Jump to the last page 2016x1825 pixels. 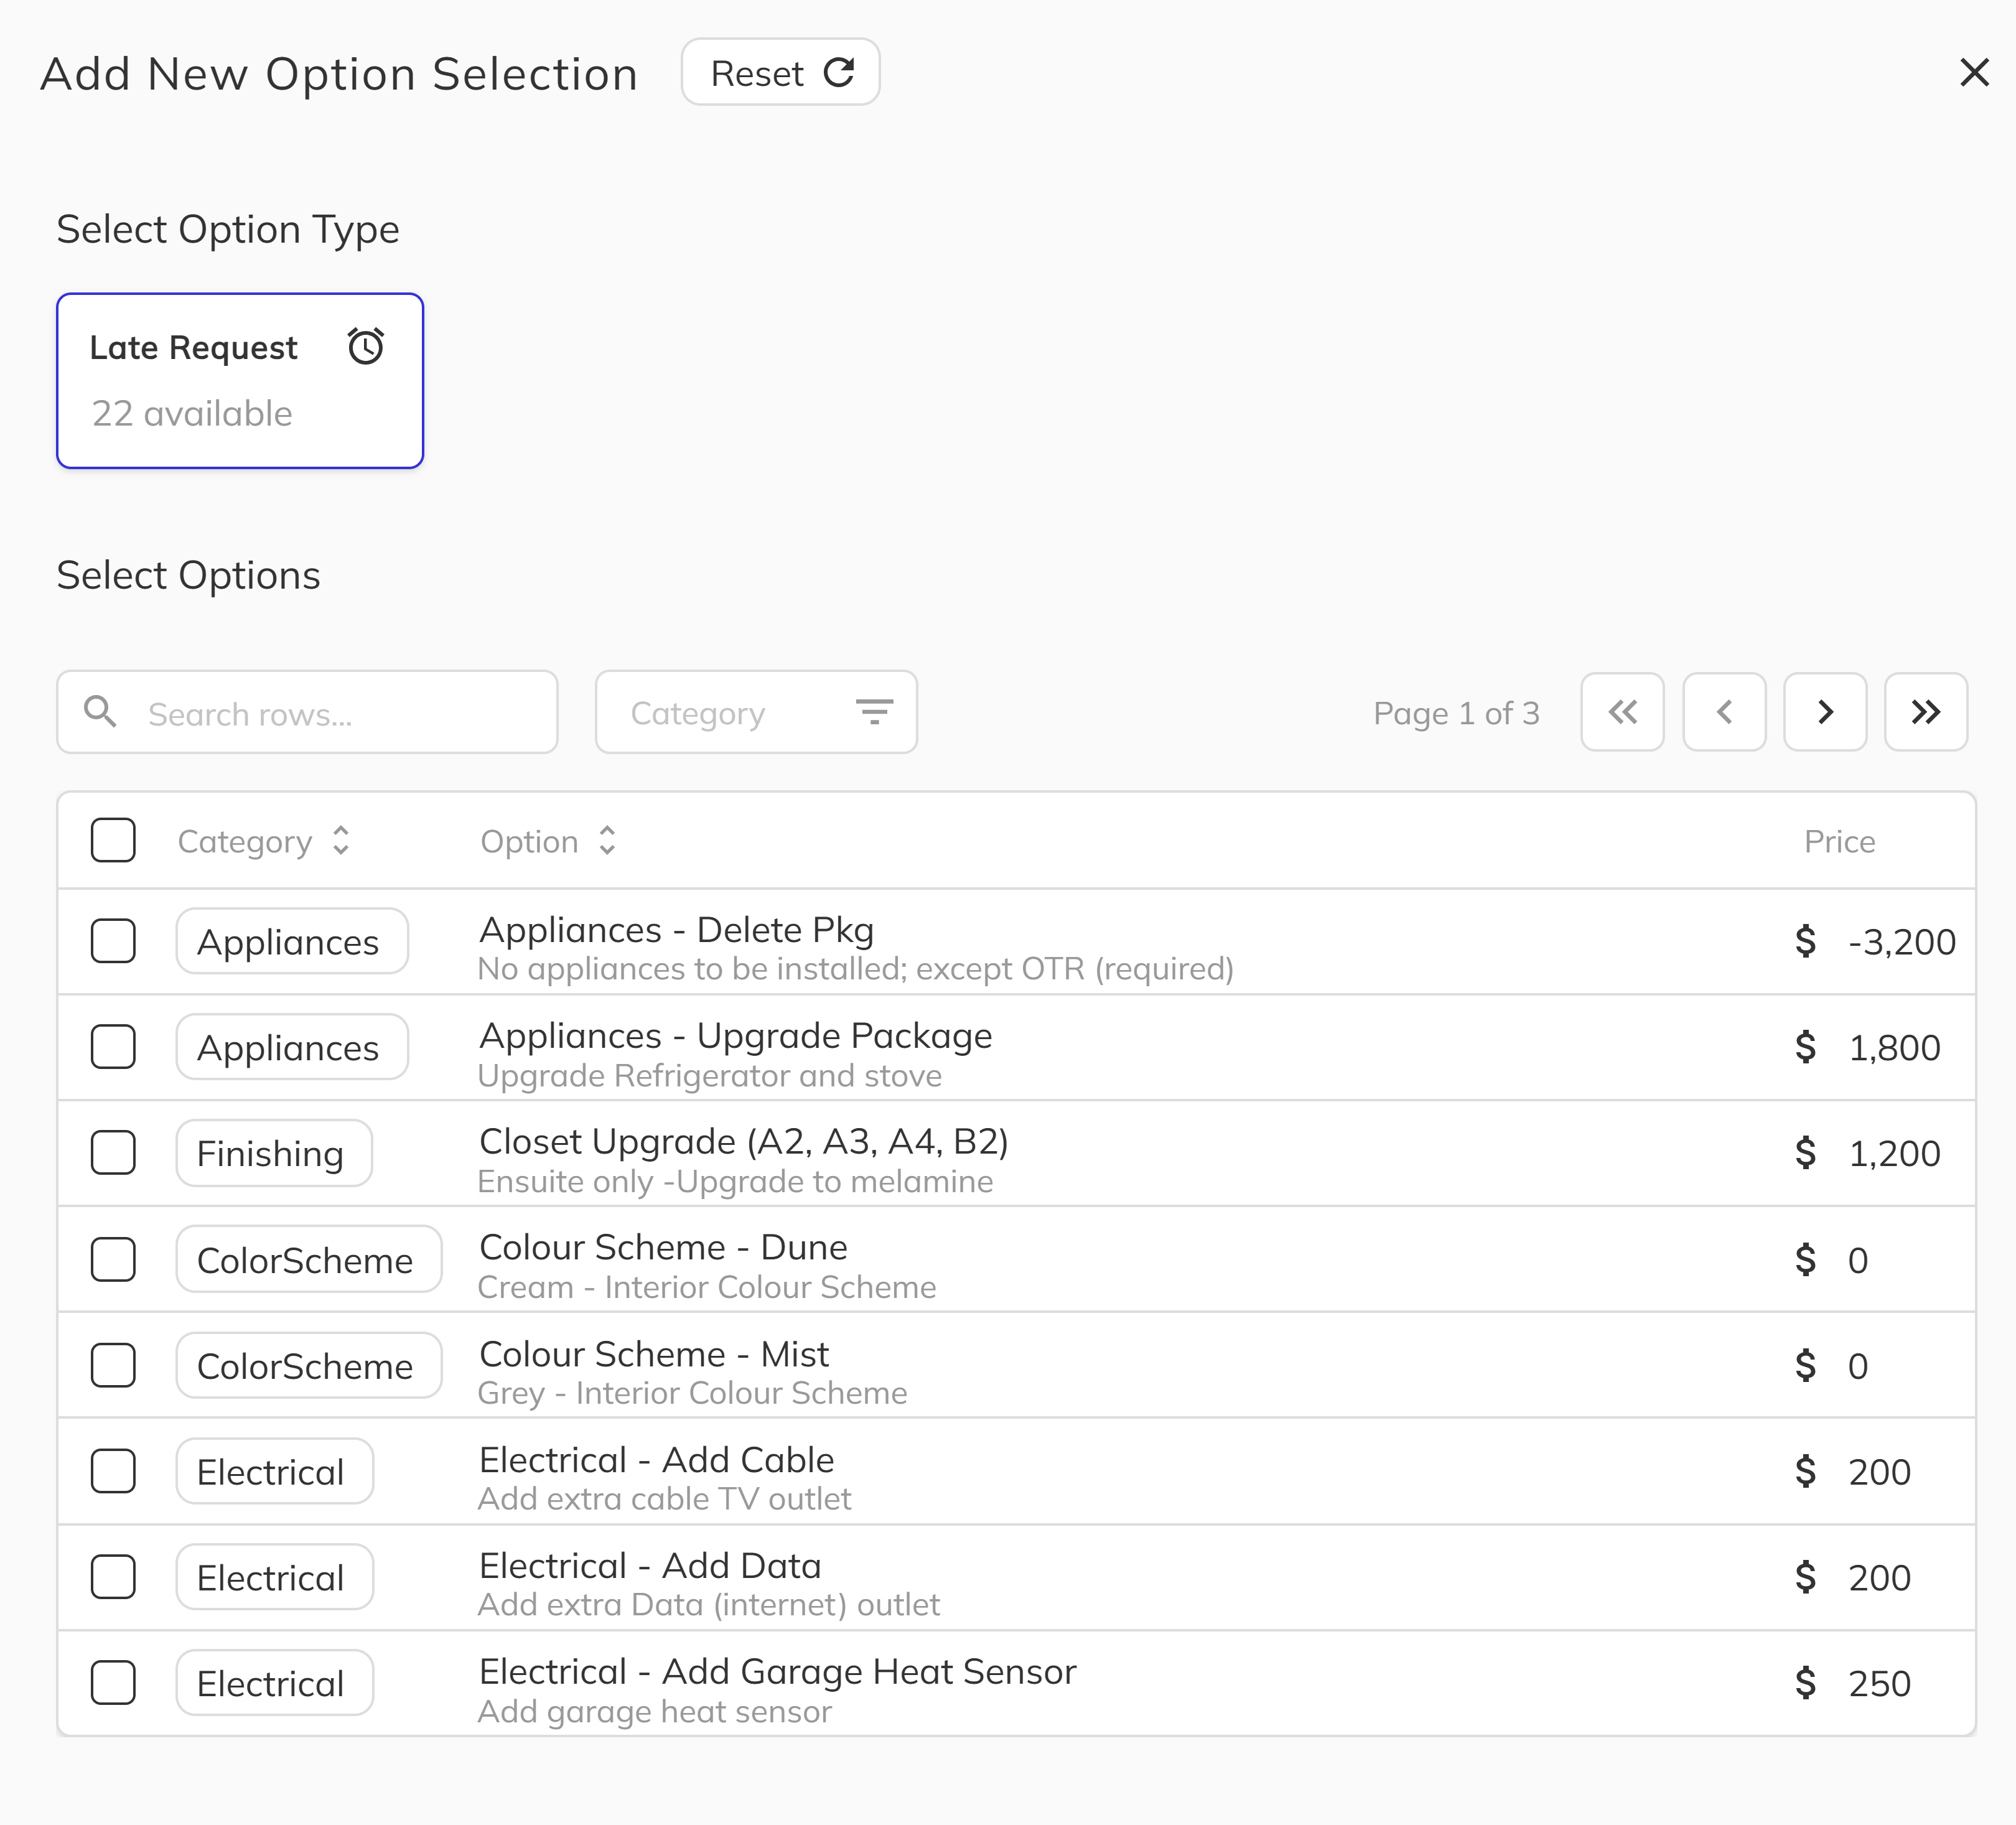[x=1925, y=712]
